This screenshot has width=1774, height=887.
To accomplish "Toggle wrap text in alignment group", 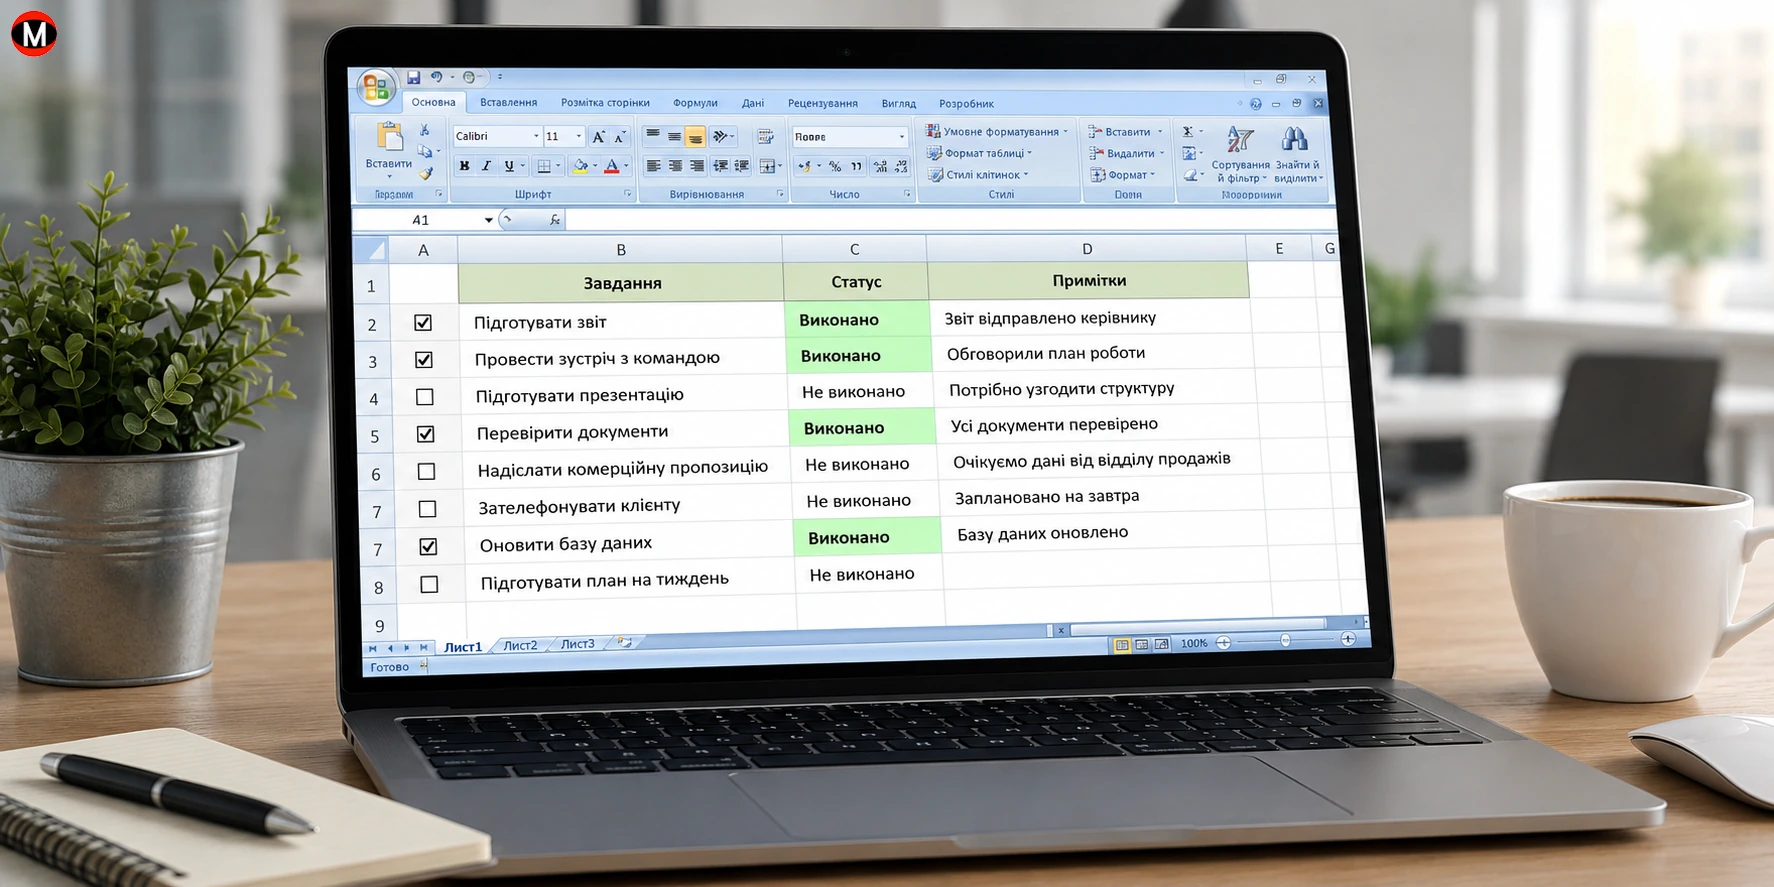I will [765, 136].
